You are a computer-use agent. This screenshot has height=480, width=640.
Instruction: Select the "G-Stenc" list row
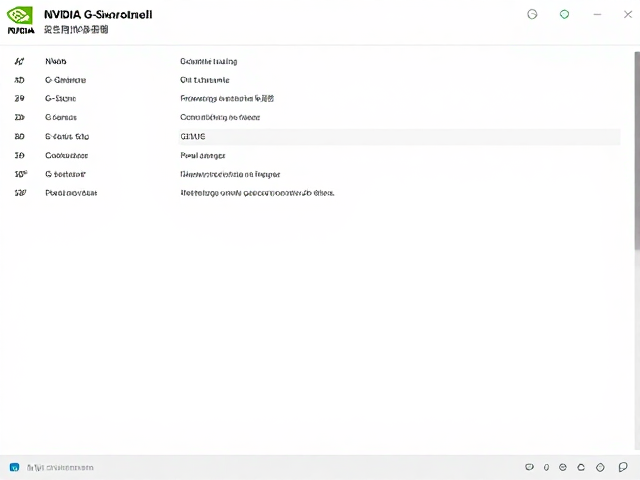pos(60,98)
